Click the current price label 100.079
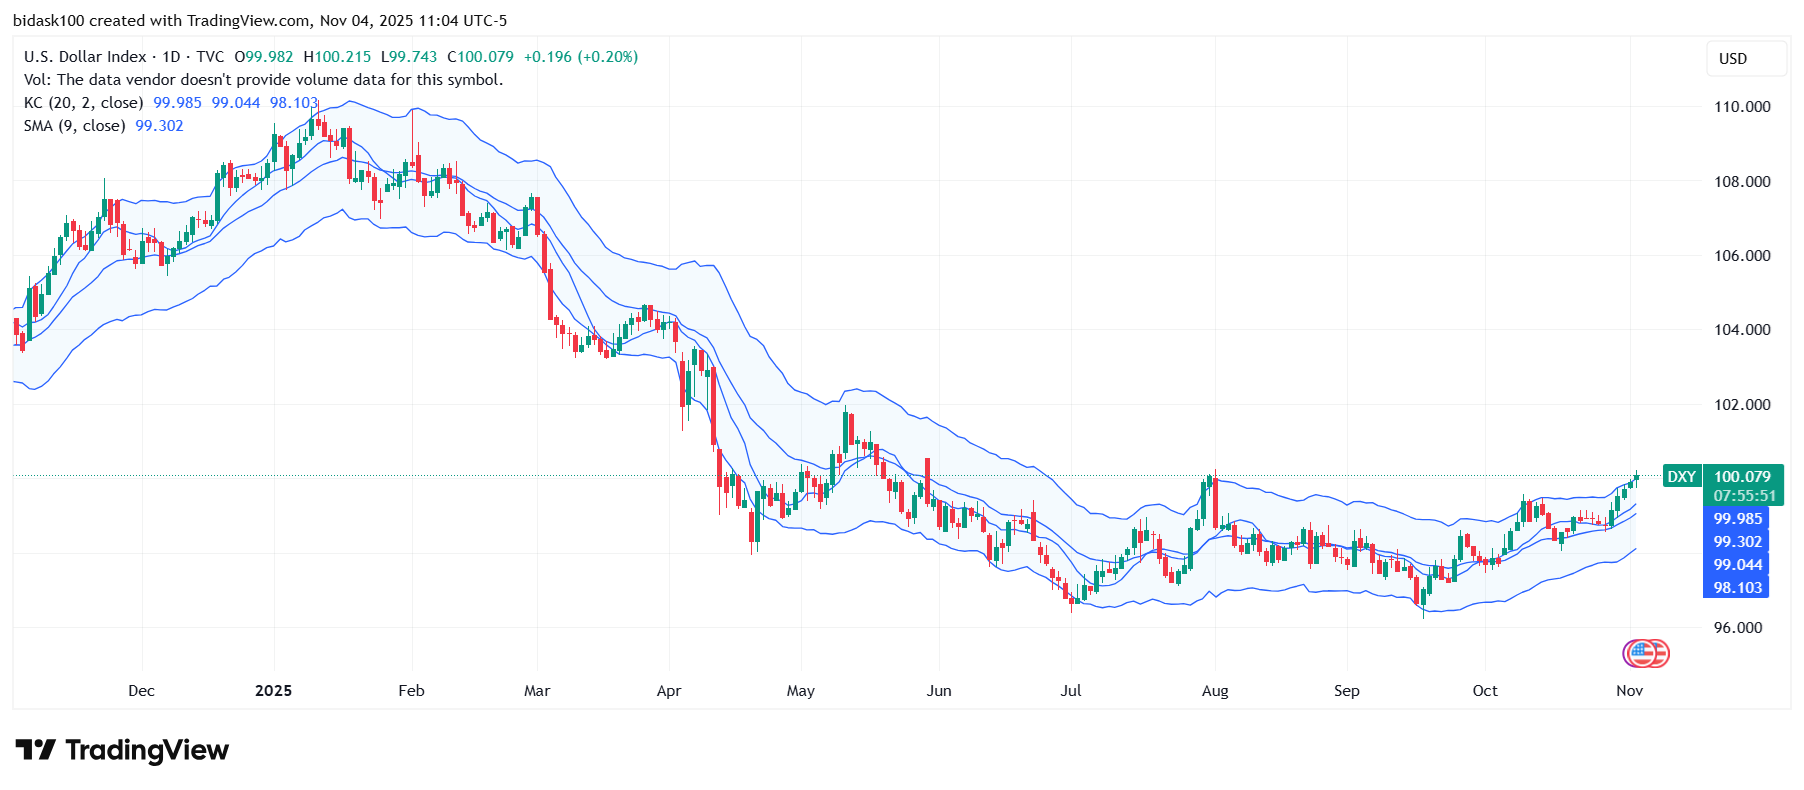The height and width of the screenshot is (790, 1804). click(1742, 477)
